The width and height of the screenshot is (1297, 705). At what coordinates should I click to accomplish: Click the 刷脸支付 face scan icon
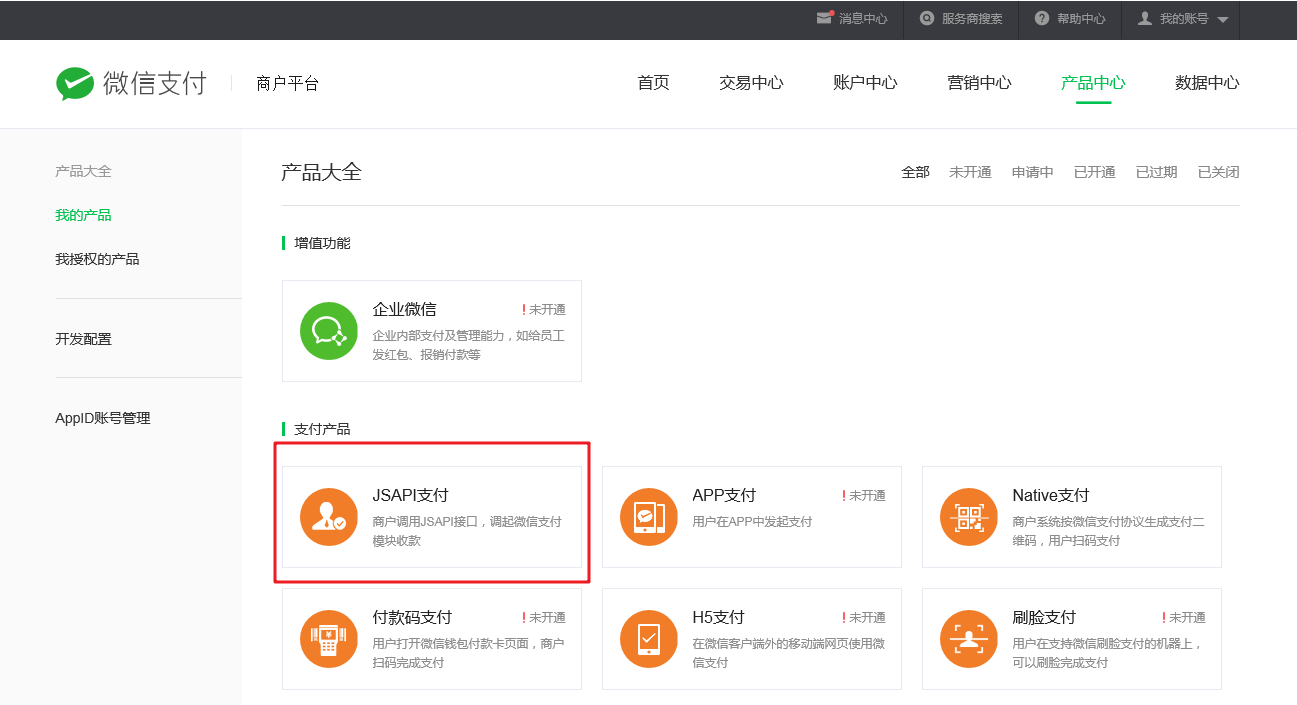tap(969, 639)
